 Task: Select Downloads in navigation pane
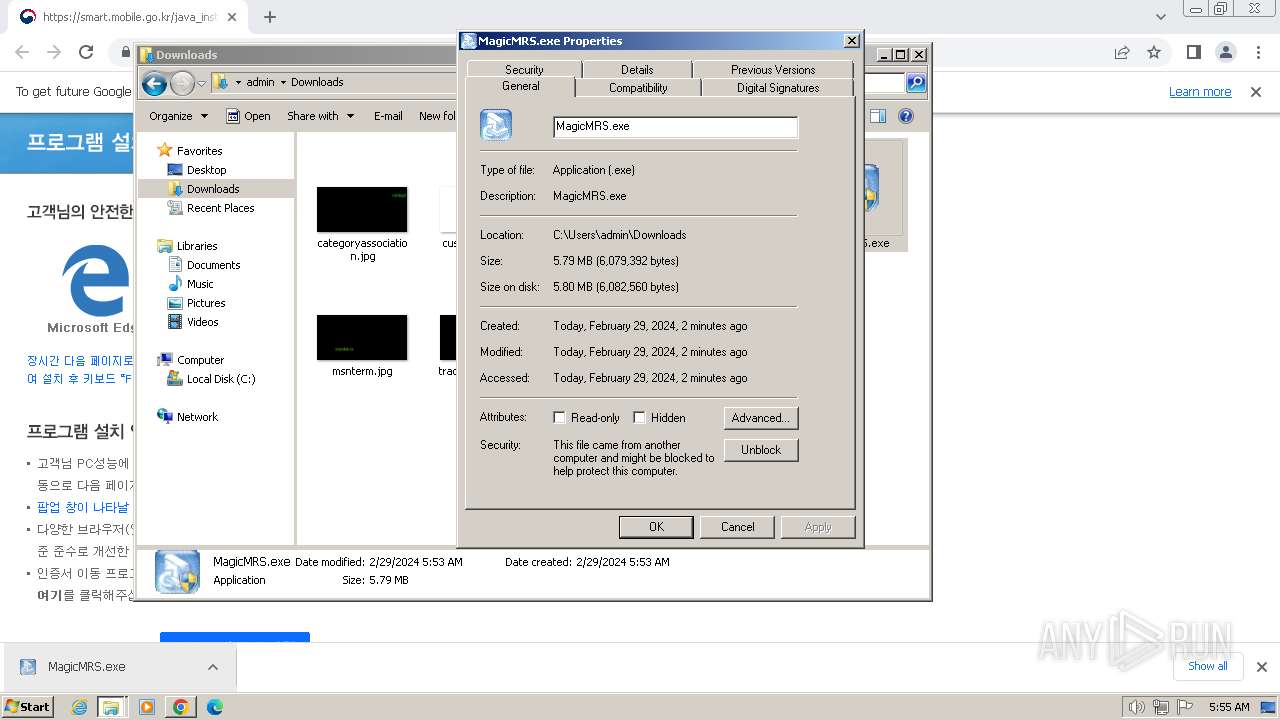(213, 189)
